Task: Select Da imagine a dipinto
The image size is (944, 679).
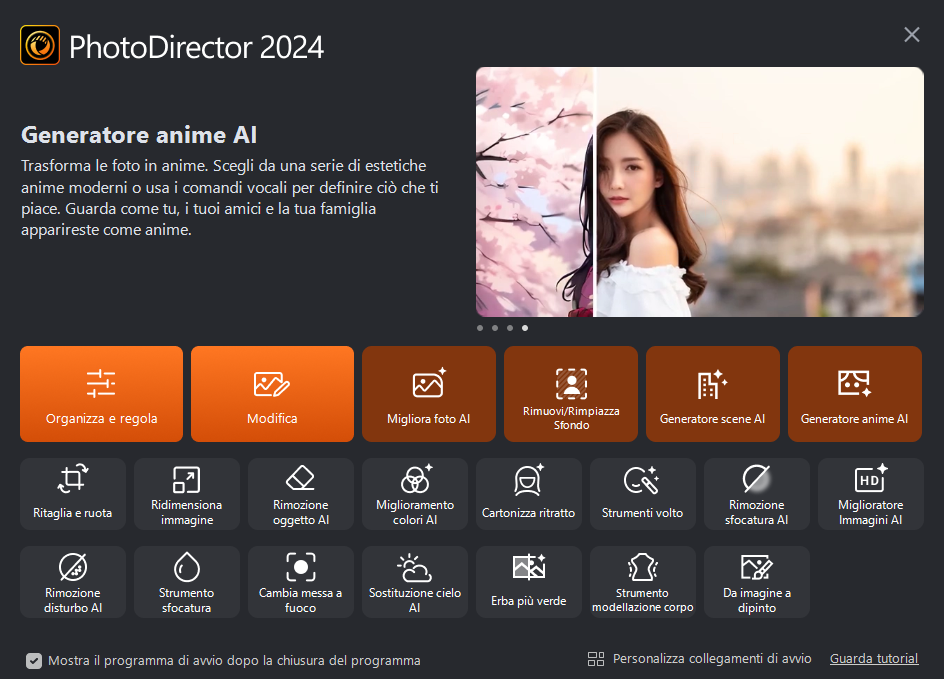Action: tap(757, 581)
